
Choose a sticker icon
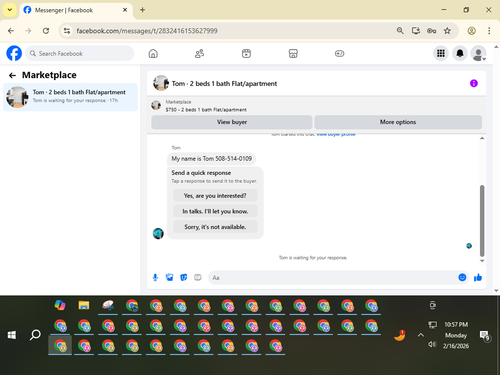184,277
